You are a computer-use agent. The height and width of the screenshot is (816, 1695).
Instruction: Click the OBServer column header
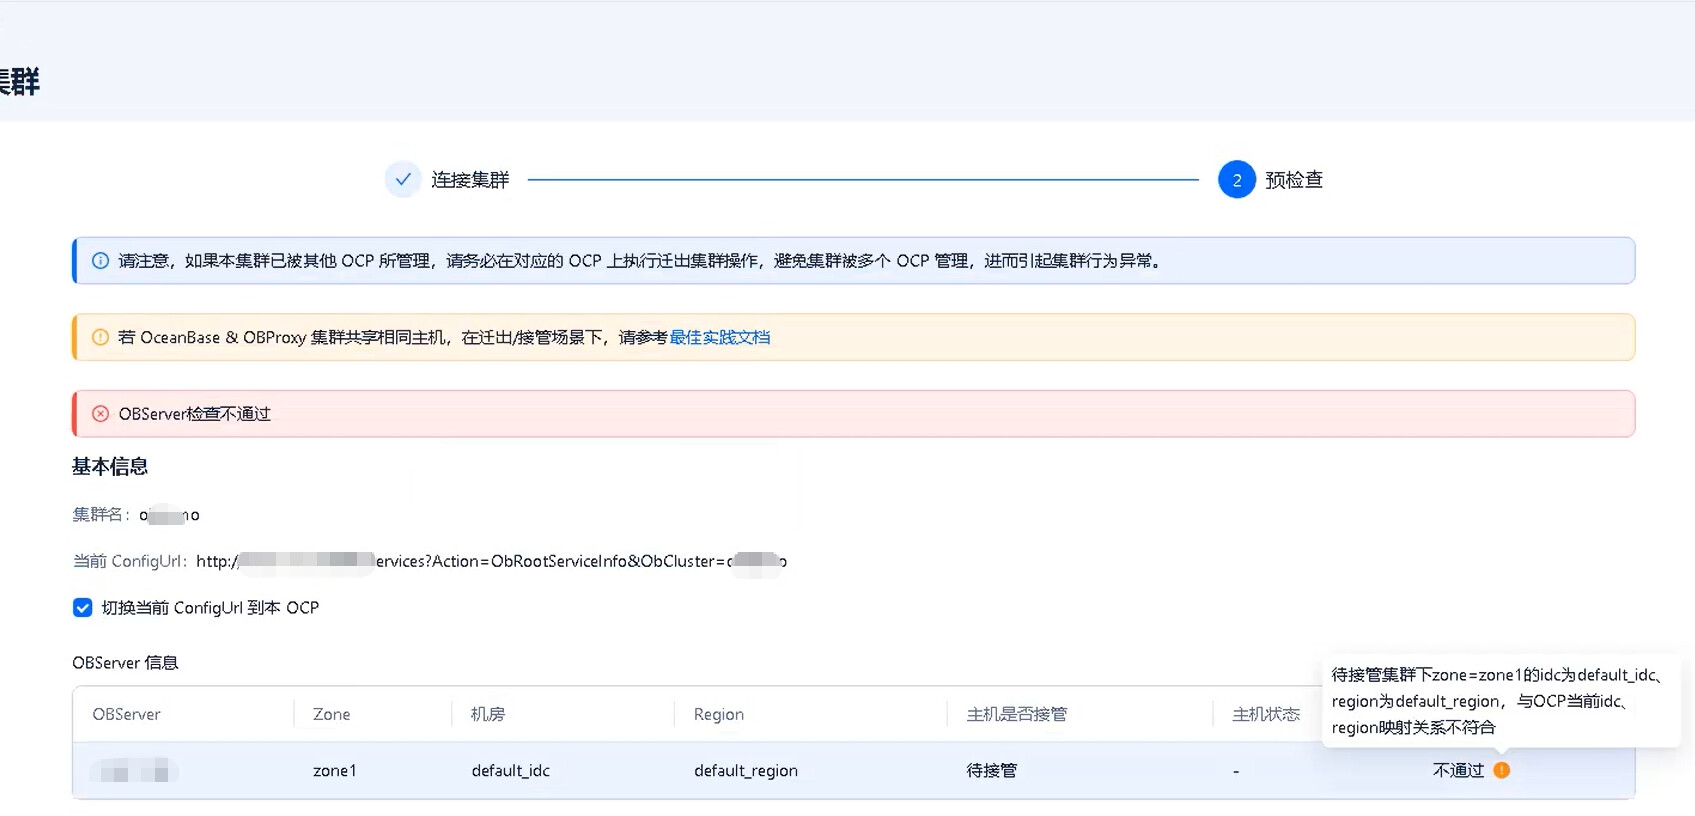[x=126, y=714]
